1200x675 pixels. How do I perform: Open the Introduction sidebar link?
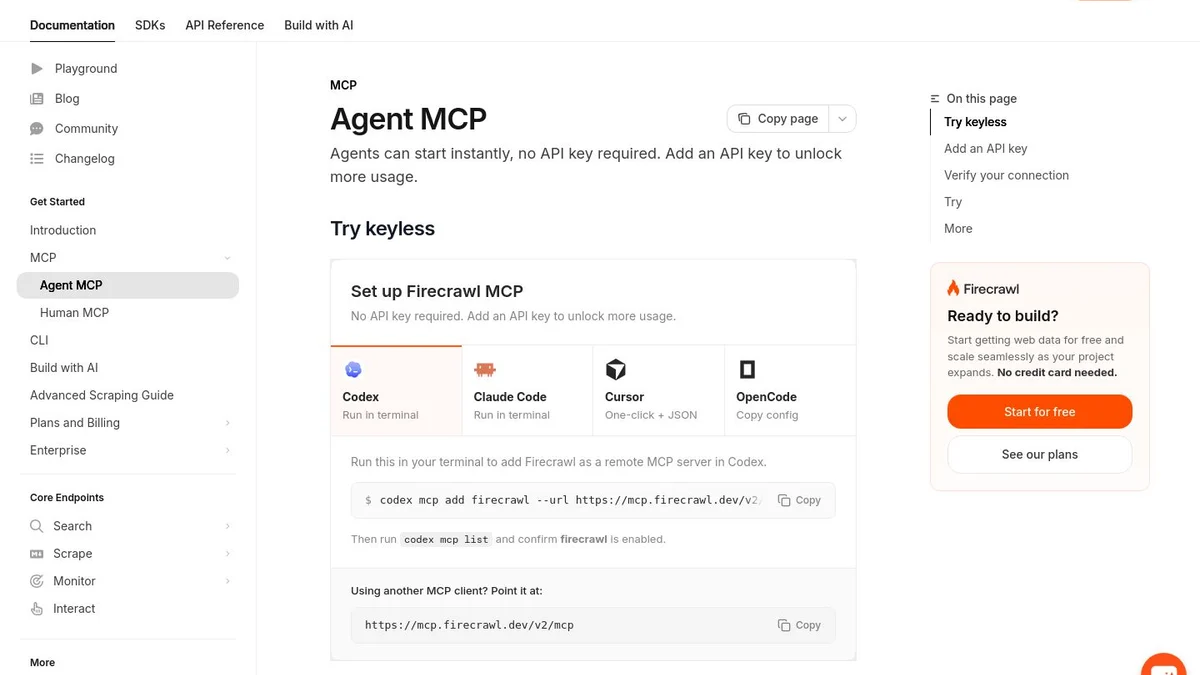[63, 230]
